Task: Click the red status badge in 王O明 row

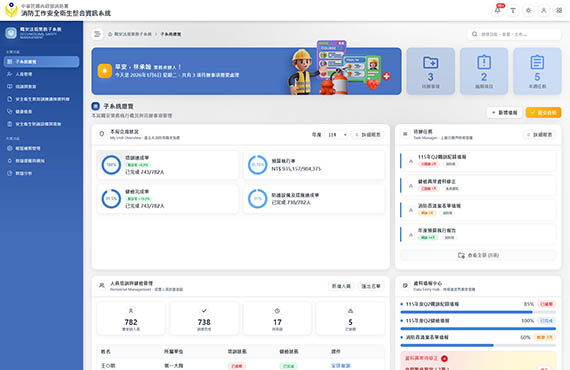Action: pyautogui.click(x=237, y=366)
